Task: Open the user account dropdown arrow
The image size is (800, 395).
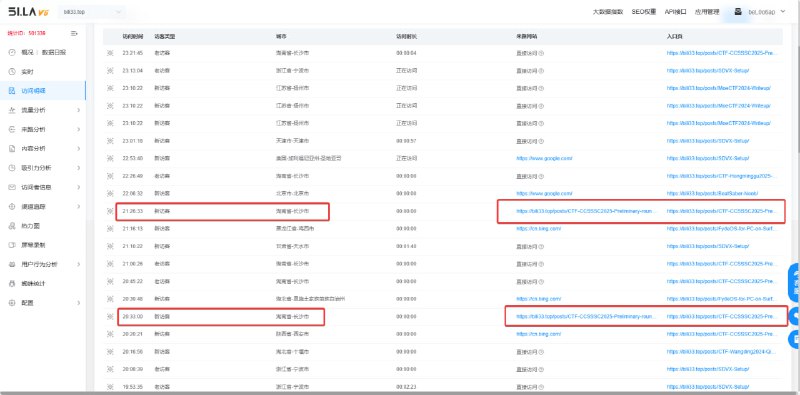Action: (783, 12)
